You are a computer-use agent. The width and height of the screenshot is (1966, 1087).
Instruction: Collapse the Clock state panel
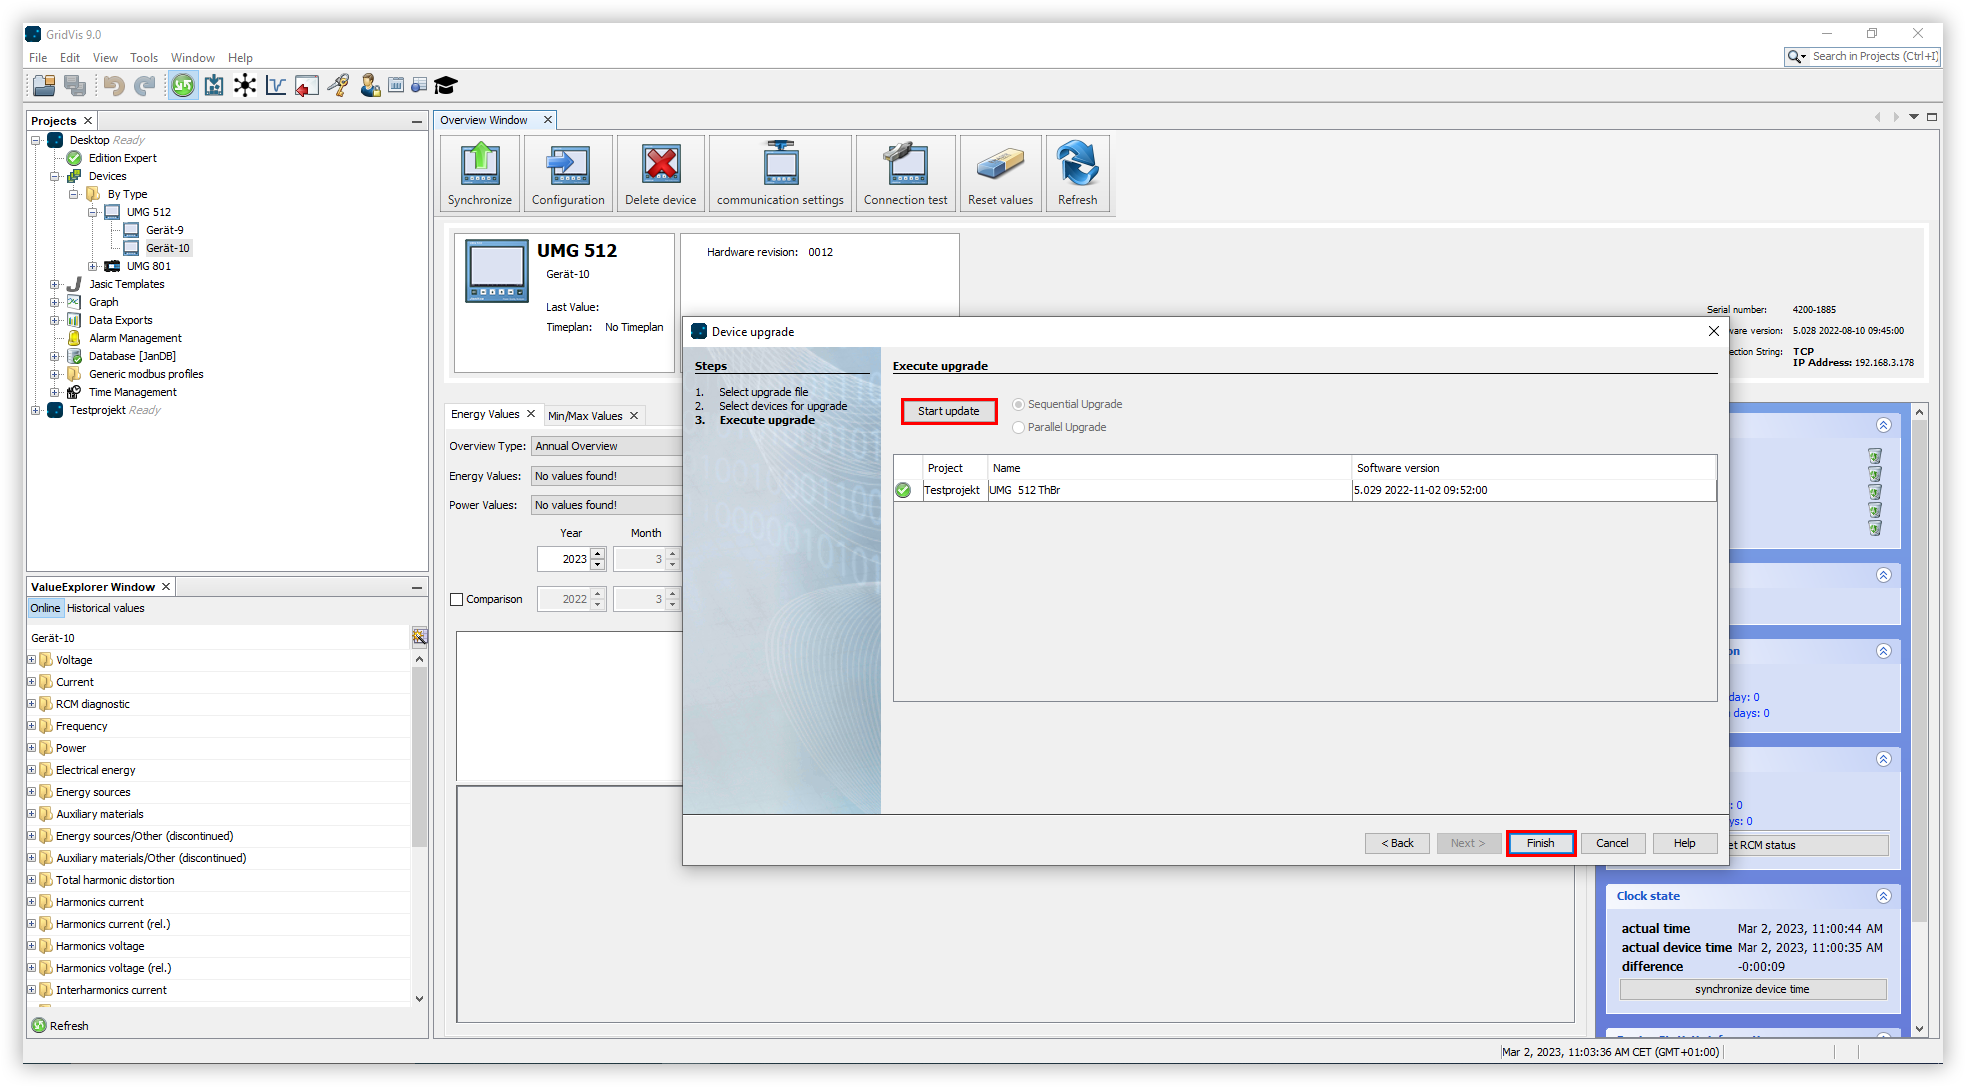tap(1884, 896)
